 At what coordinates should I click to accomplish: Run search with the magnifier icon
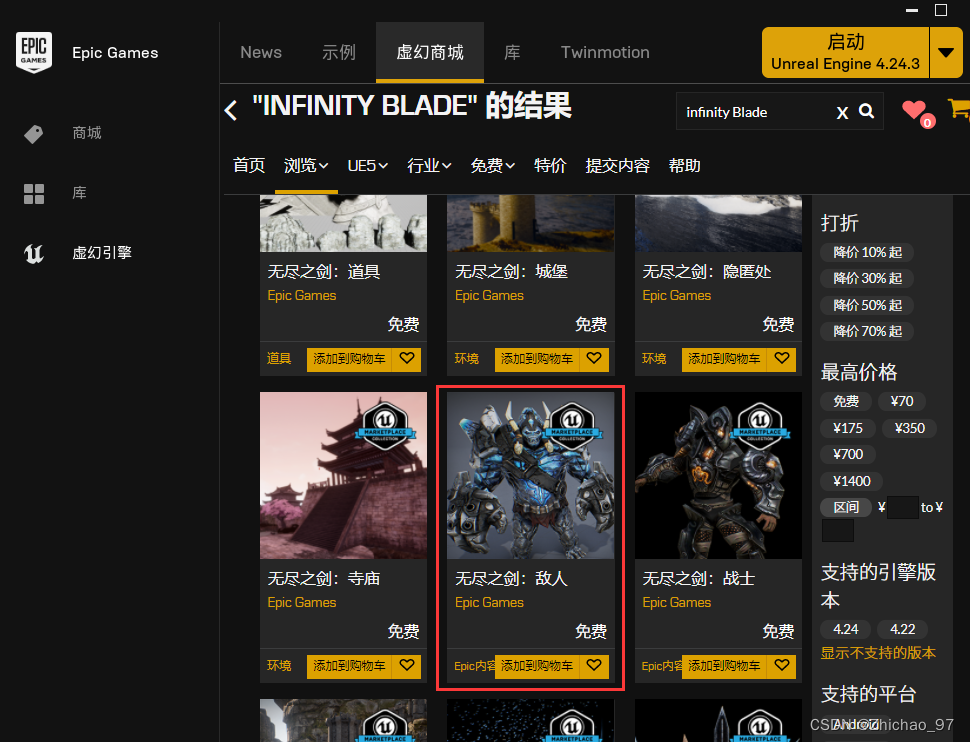tap(867, 111)
